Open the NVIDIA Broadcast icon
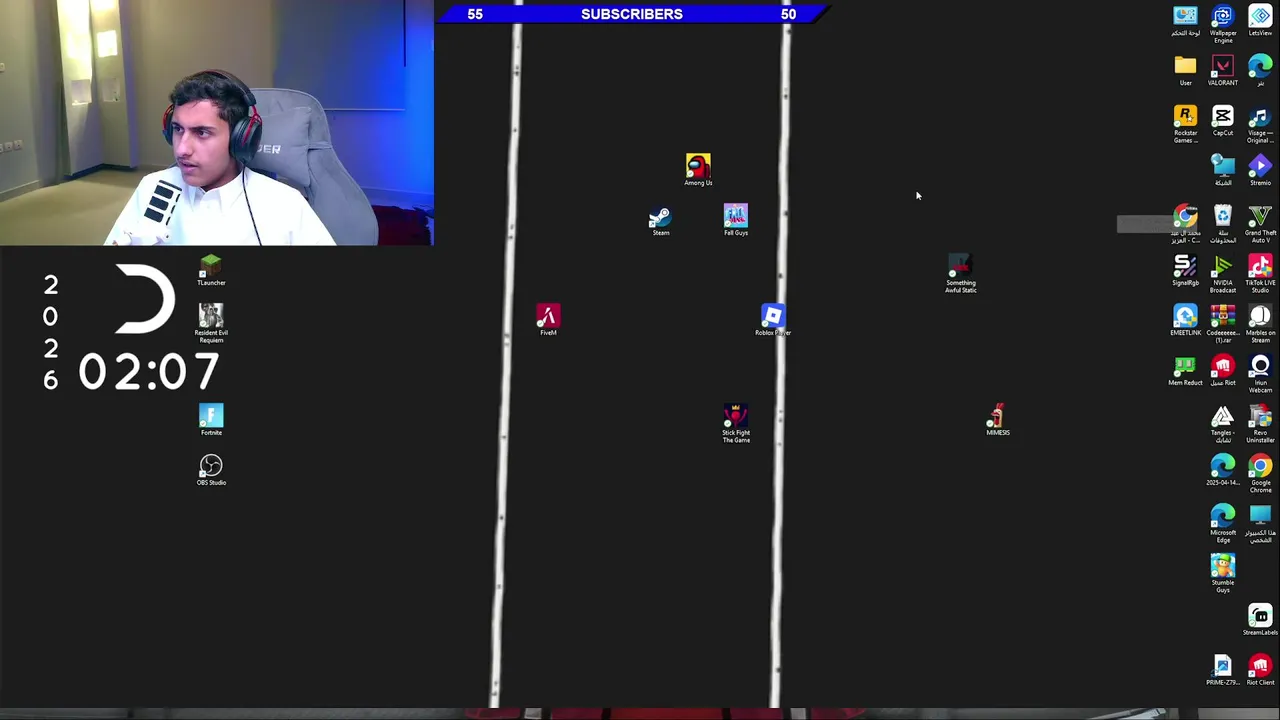Screen dimensions: 1280x720 pyautogui.click(x=1222, y=274)
